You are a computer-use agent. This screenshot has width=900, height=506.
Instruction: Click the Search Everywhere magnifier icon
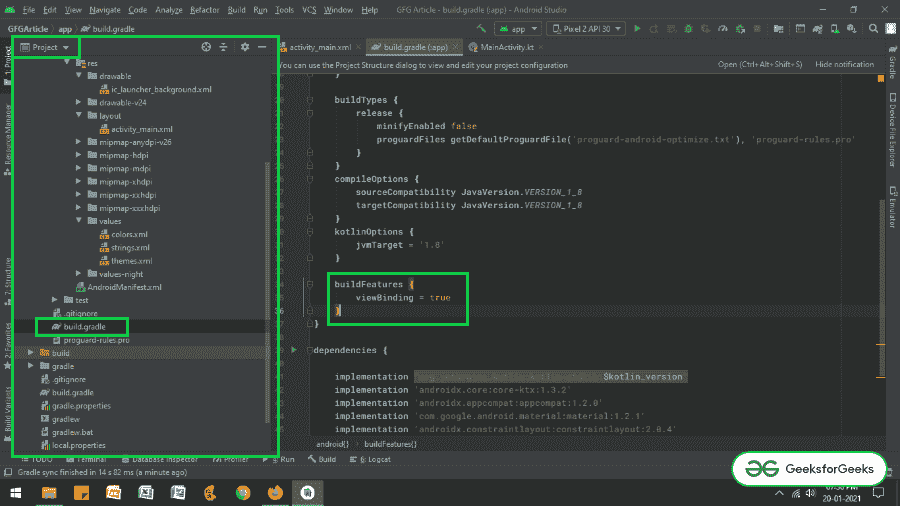tap(873, 29)
